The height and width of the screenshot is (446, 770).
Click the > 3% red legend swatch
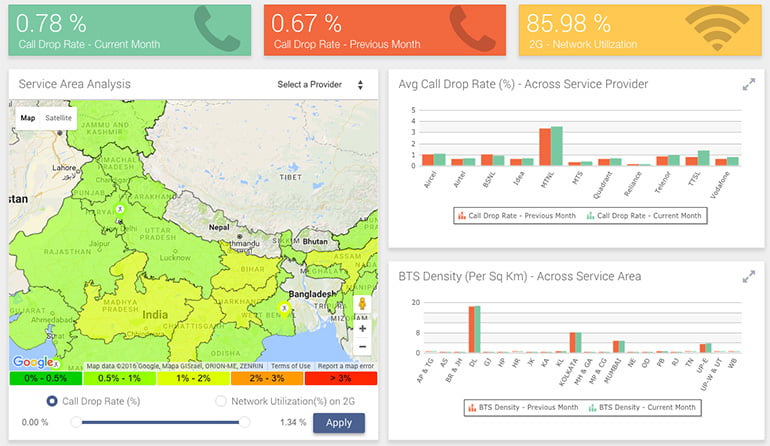341,378
